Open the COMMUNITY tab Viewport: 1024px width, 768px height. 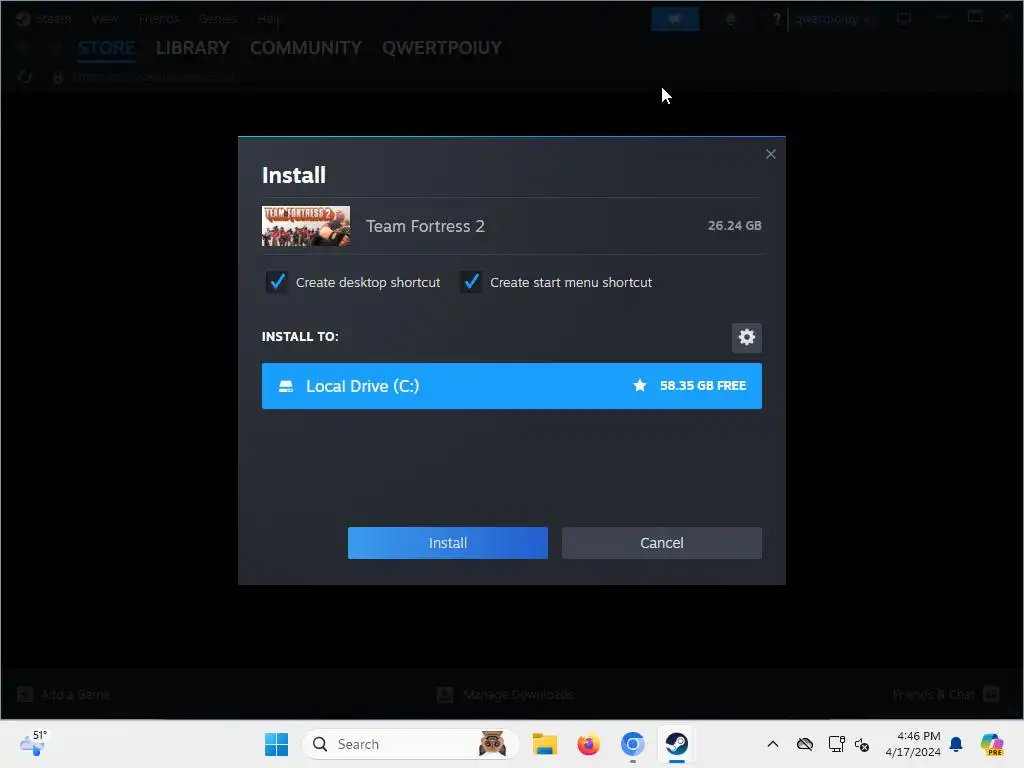tap(306, 48)
